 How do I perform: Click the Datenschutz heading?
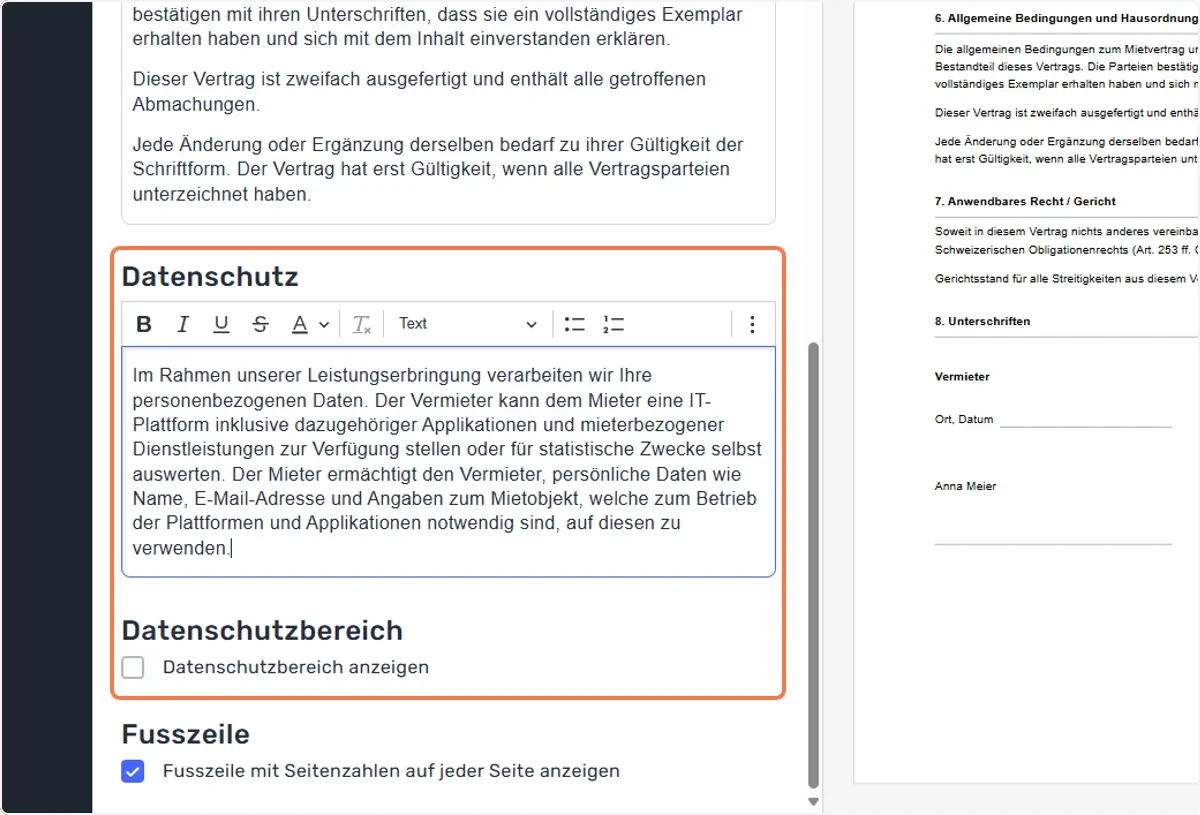point(210,277)
